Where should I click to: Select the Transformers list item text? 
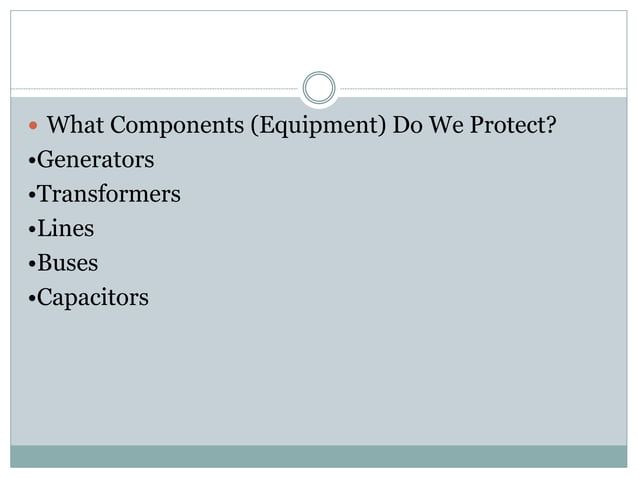tap(109, 194)
